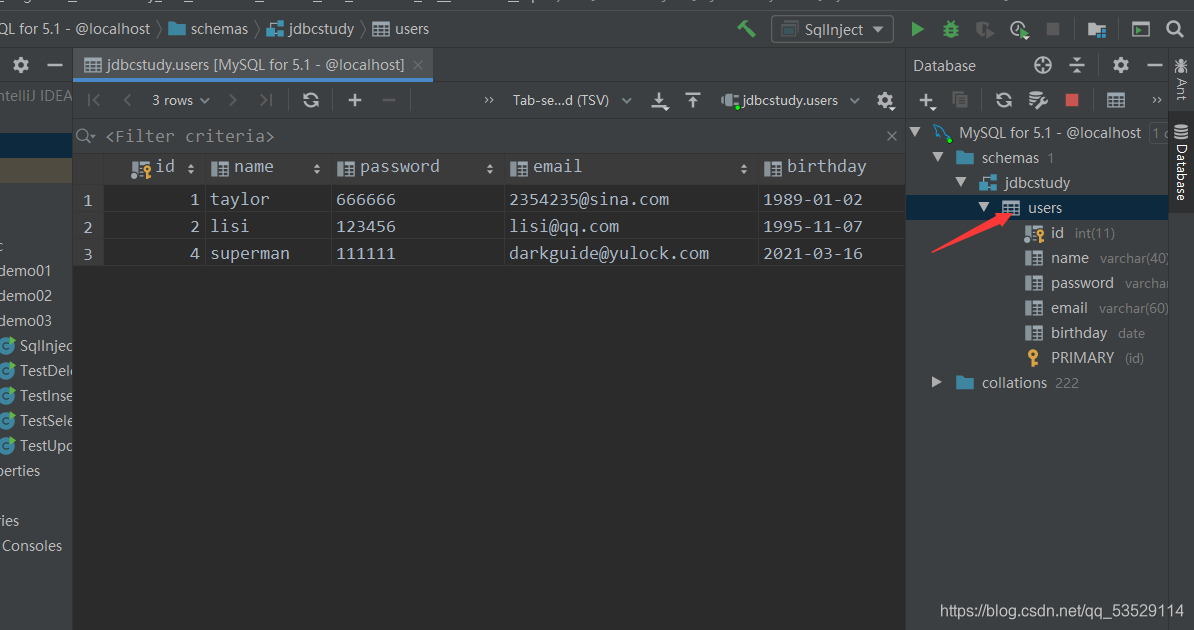This screenshot has height=630, width=1194.
Task: Open the 3 rows page size dropdown
Action: point(180,100)
